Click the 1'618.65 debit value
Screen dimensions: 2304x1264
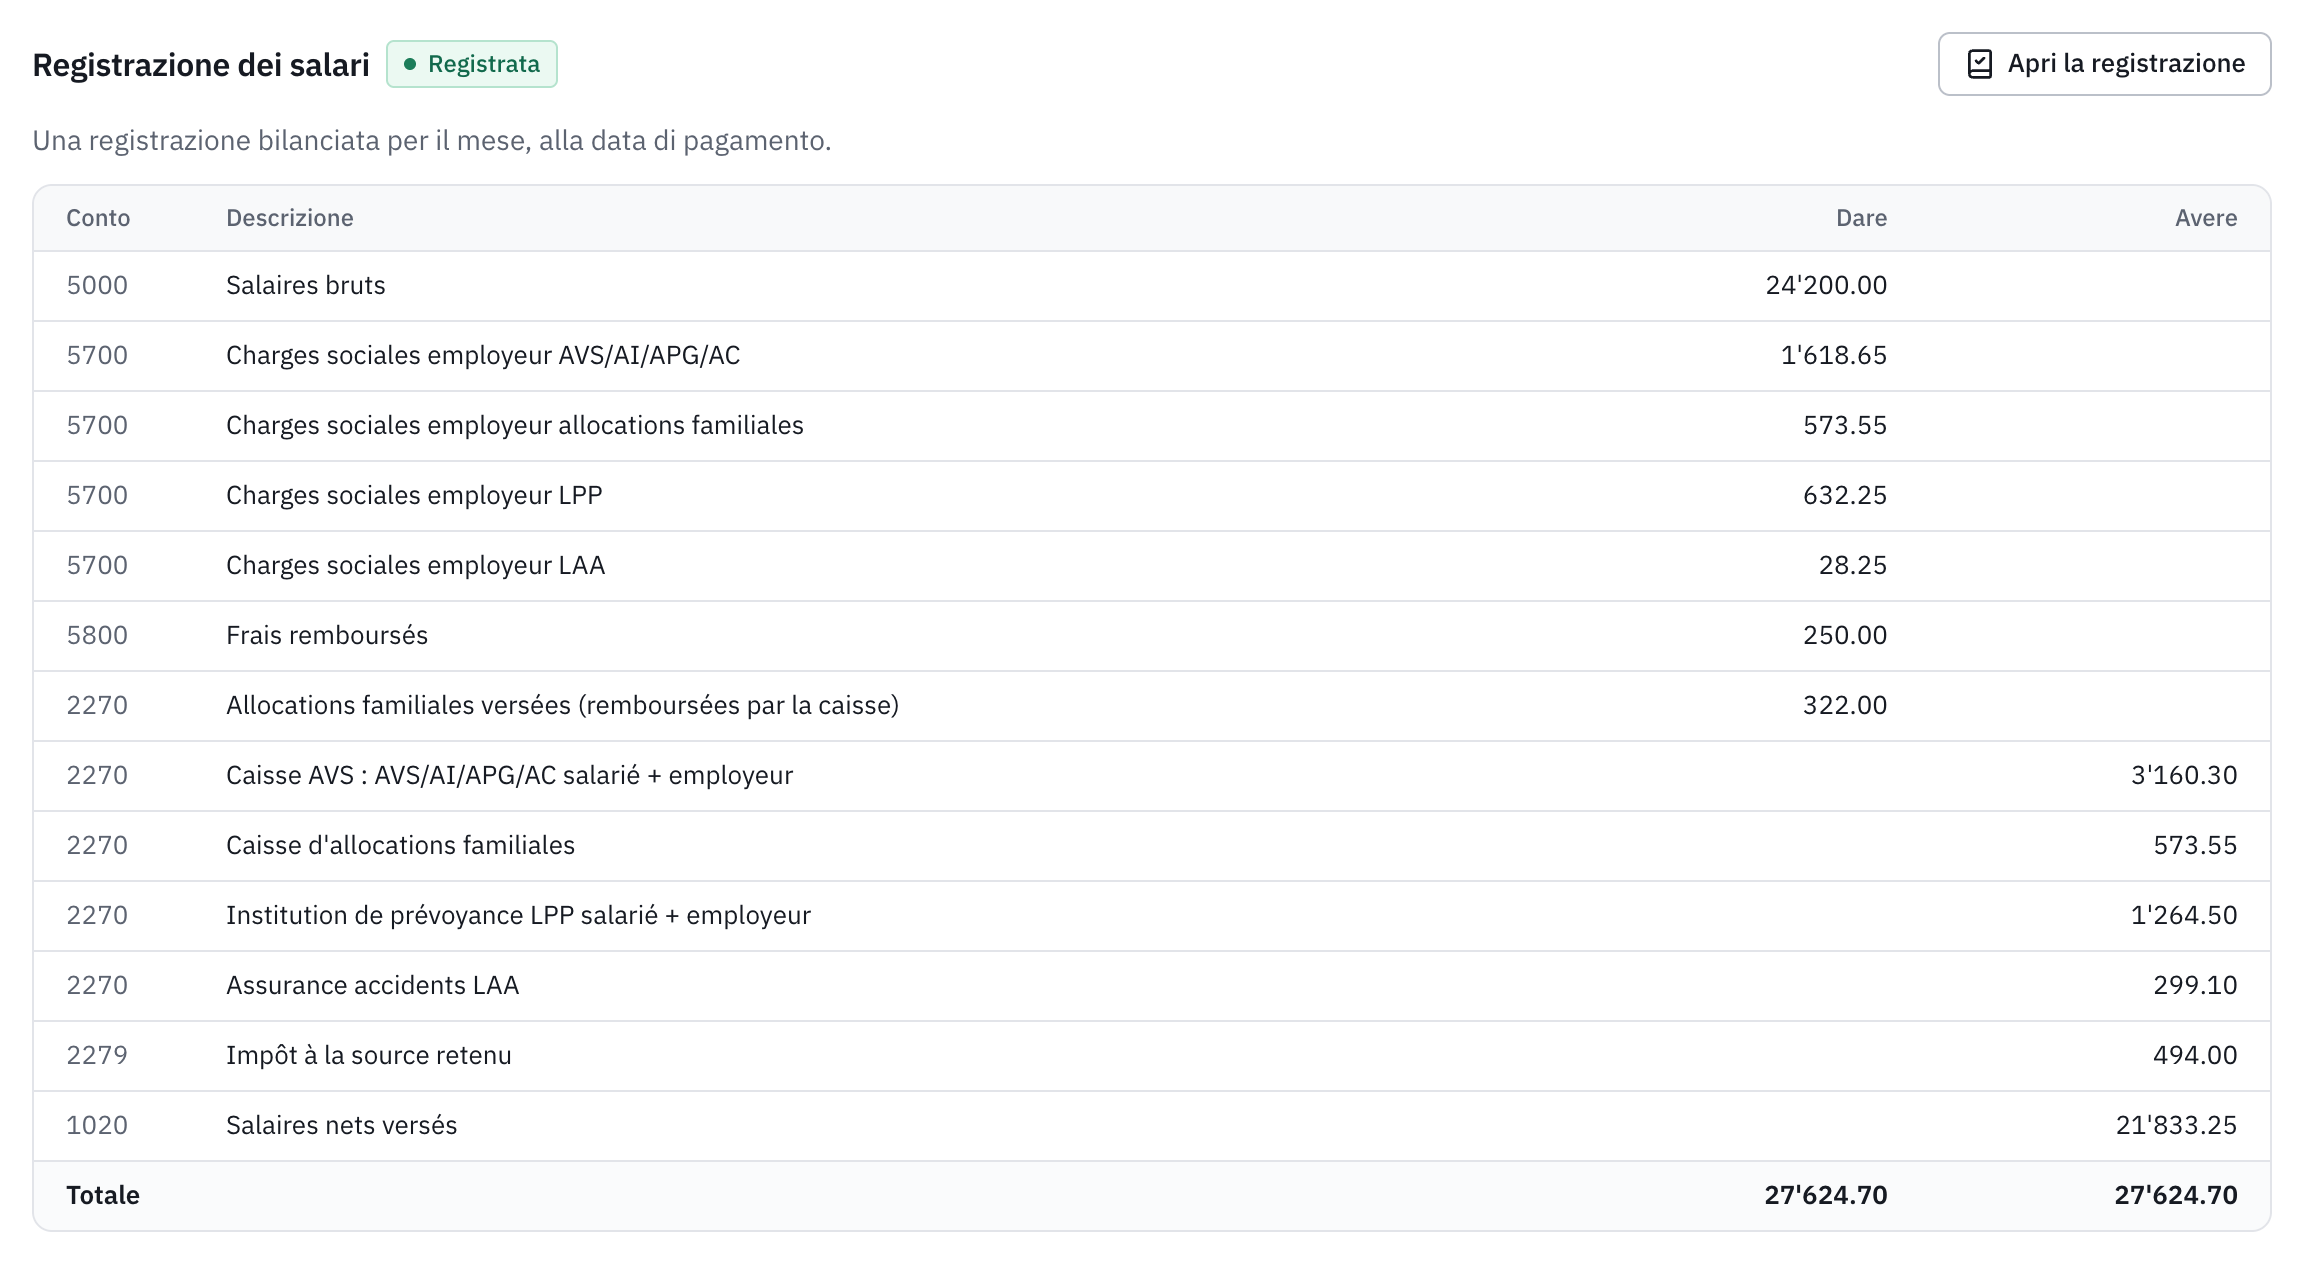coord(1834,355)
